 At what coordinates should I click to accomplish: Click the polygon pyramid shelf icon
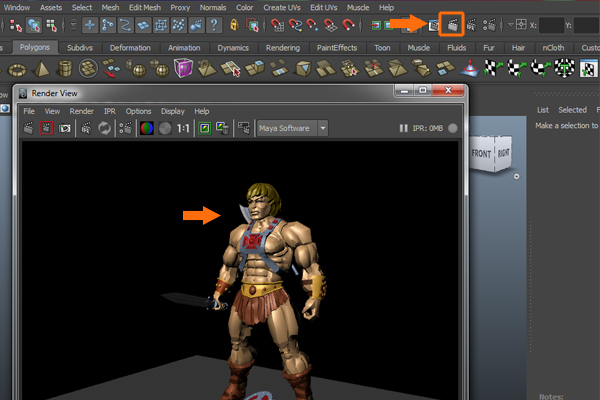(x=42, y=69)
